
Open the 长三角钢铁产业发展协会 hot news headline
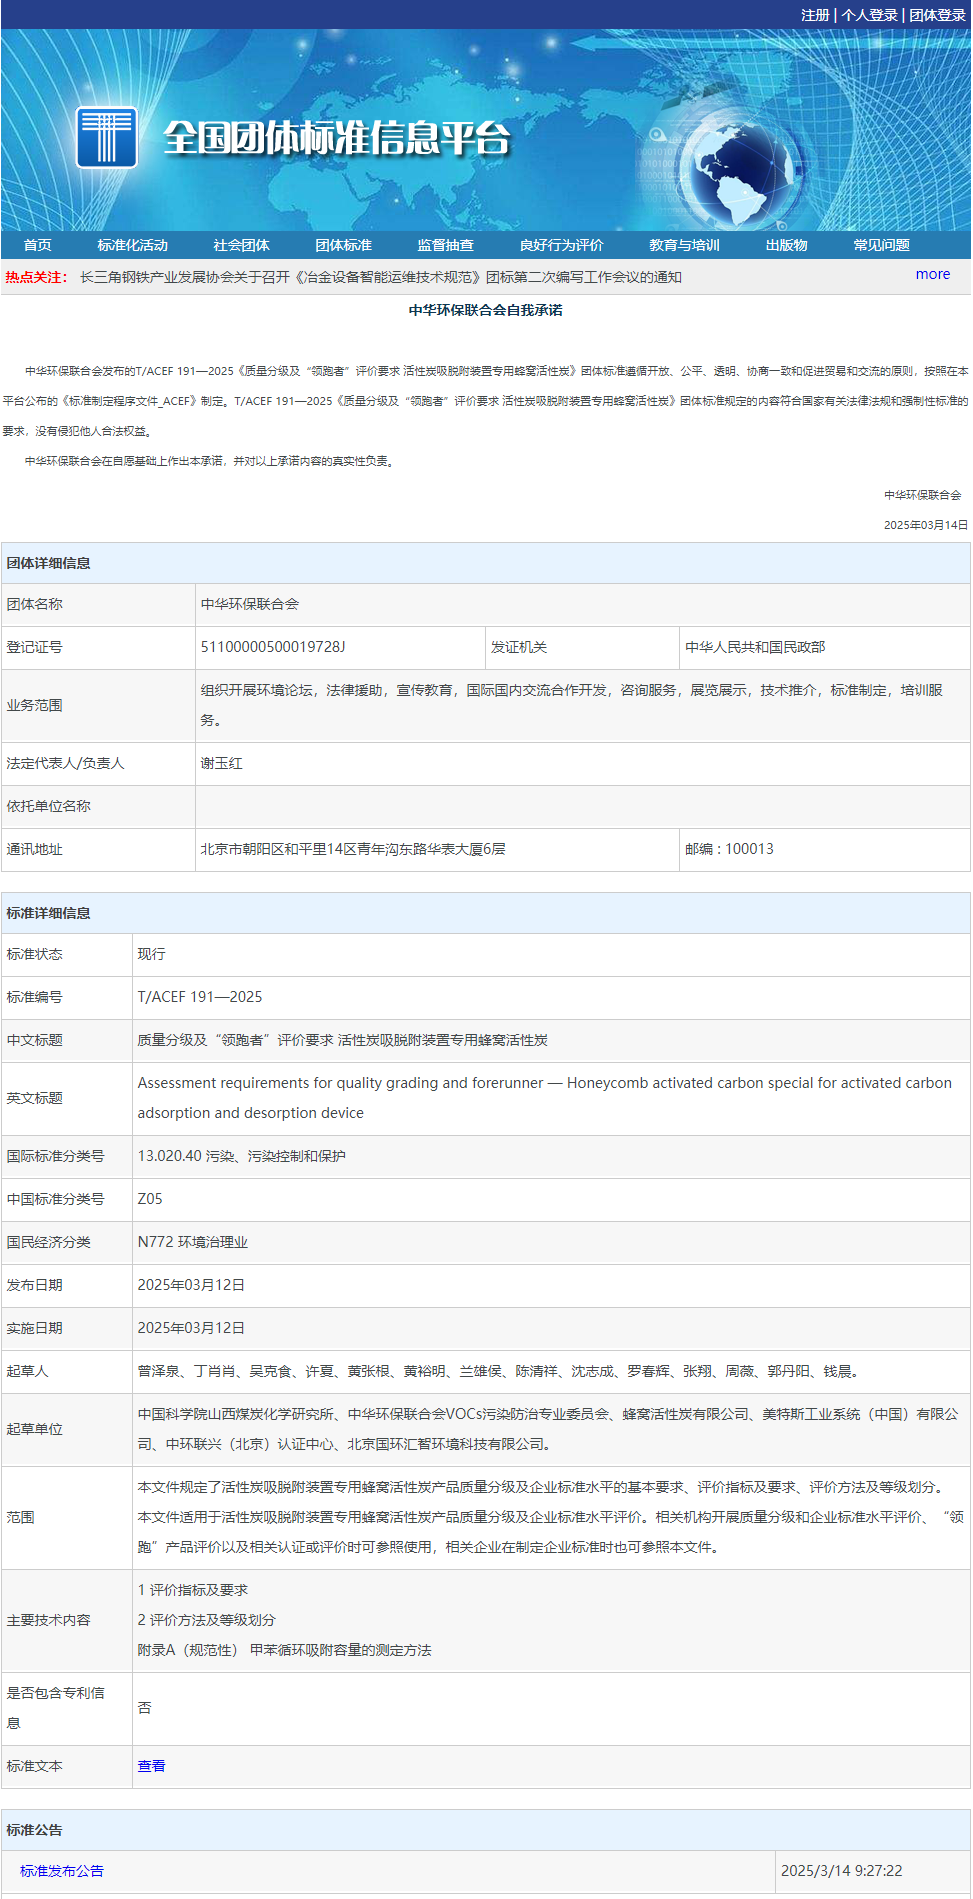380,277
